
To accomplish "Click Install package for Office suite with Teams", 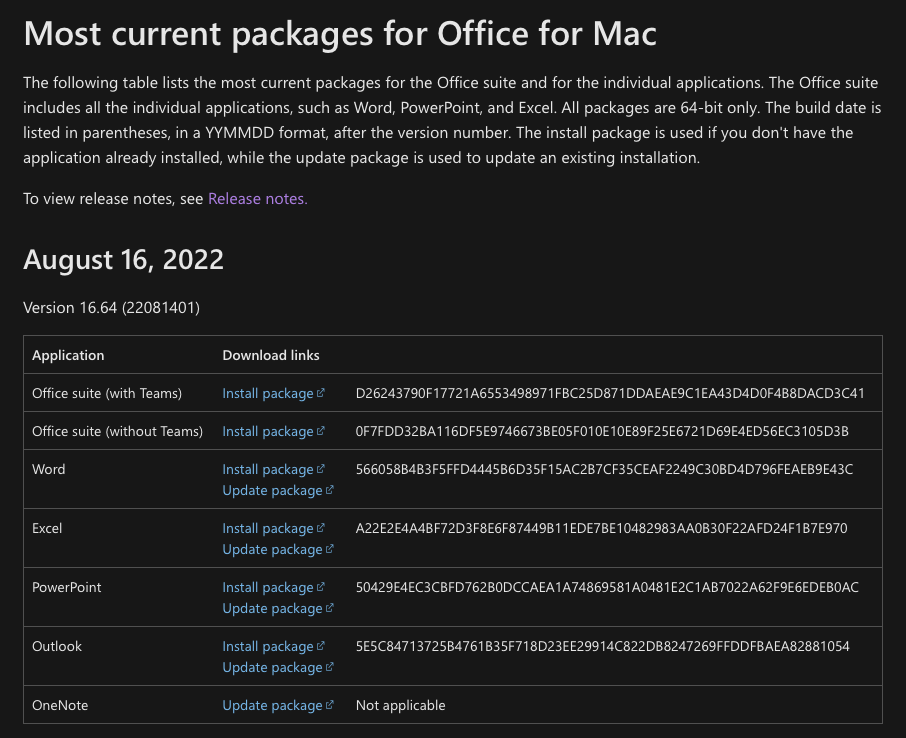I will (273, 394).
